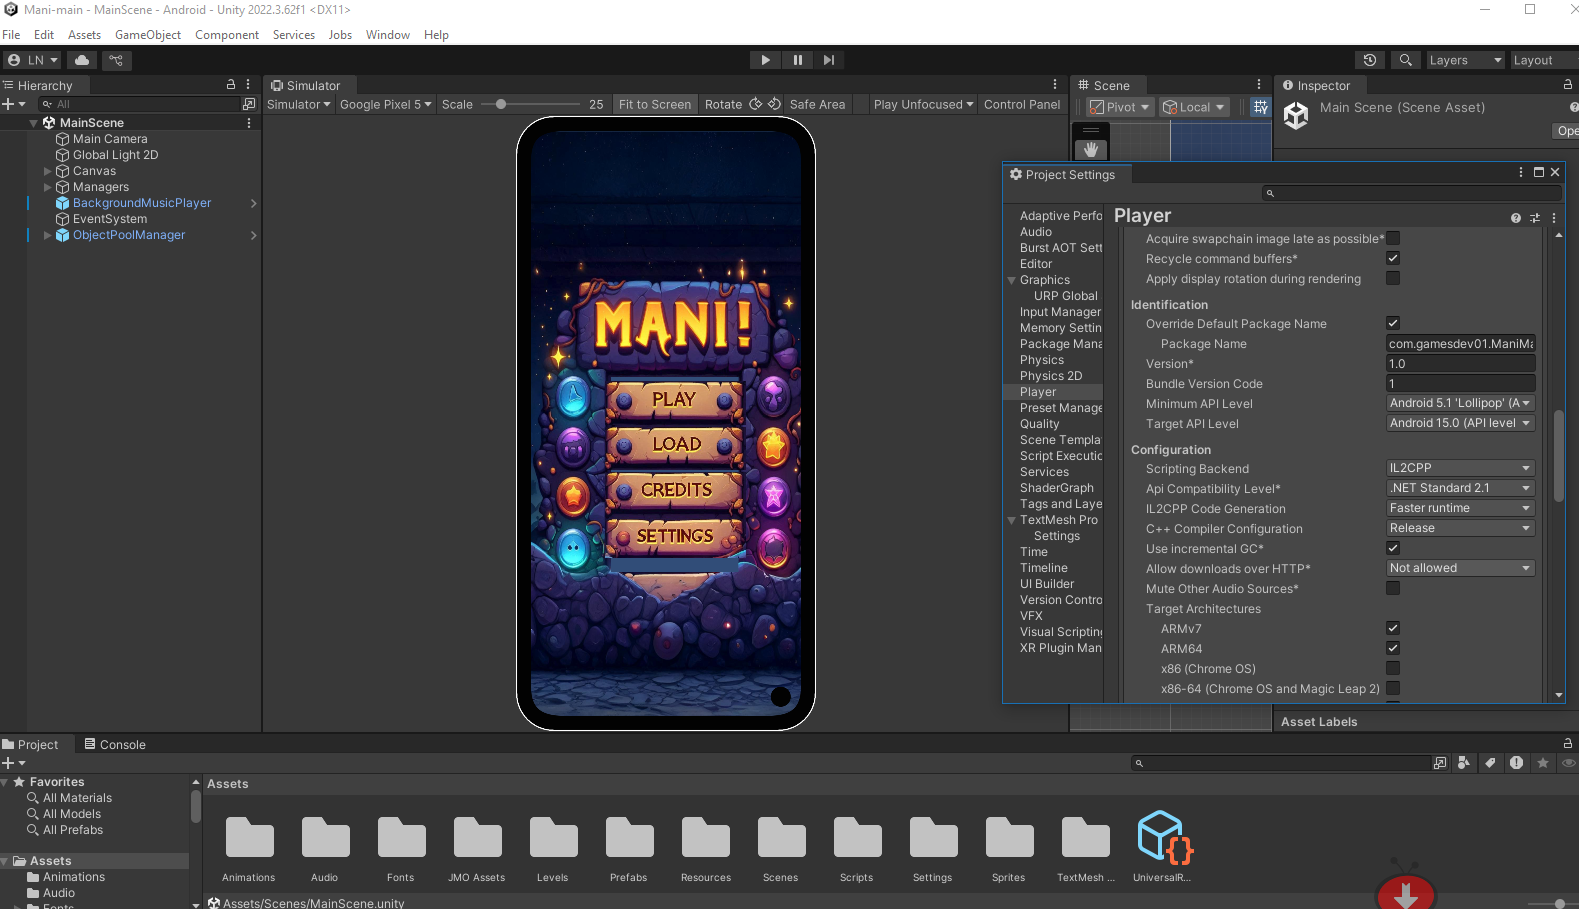Click the Fit to Screen button
This screenshot has height=909, width=1579.
click(655, 104)
